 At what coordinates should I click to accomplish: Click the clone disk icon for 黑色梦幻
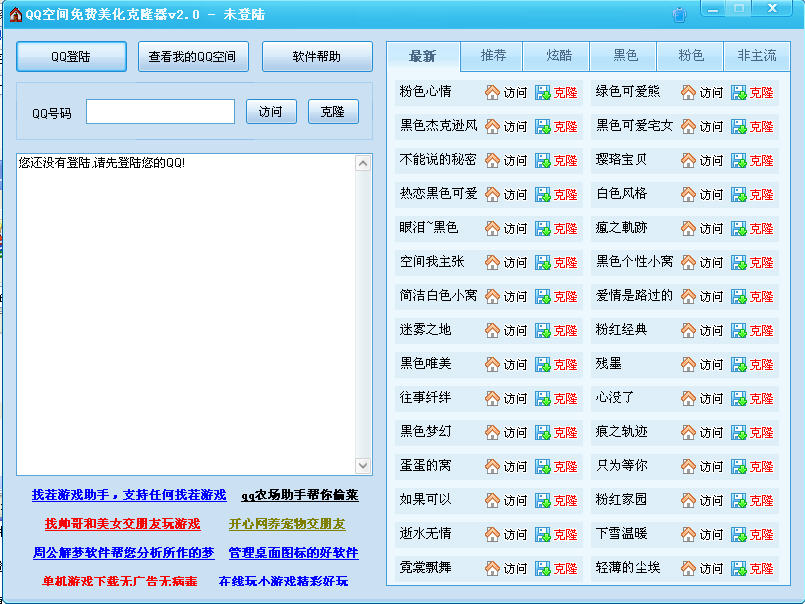click(x=543, y=432)
